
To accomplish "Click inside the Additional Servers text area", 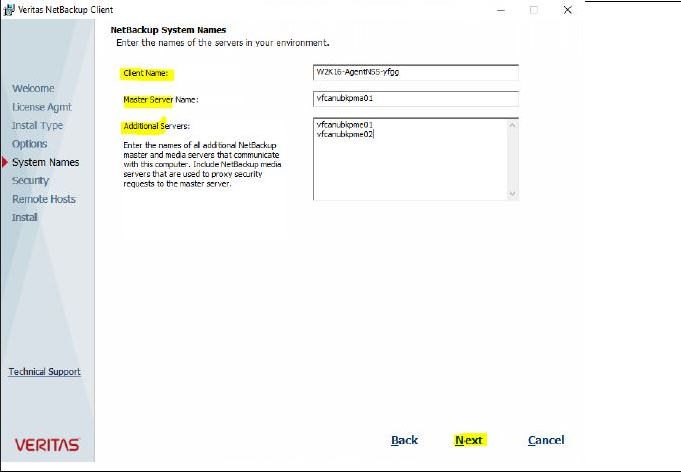I will coord(410,159).
